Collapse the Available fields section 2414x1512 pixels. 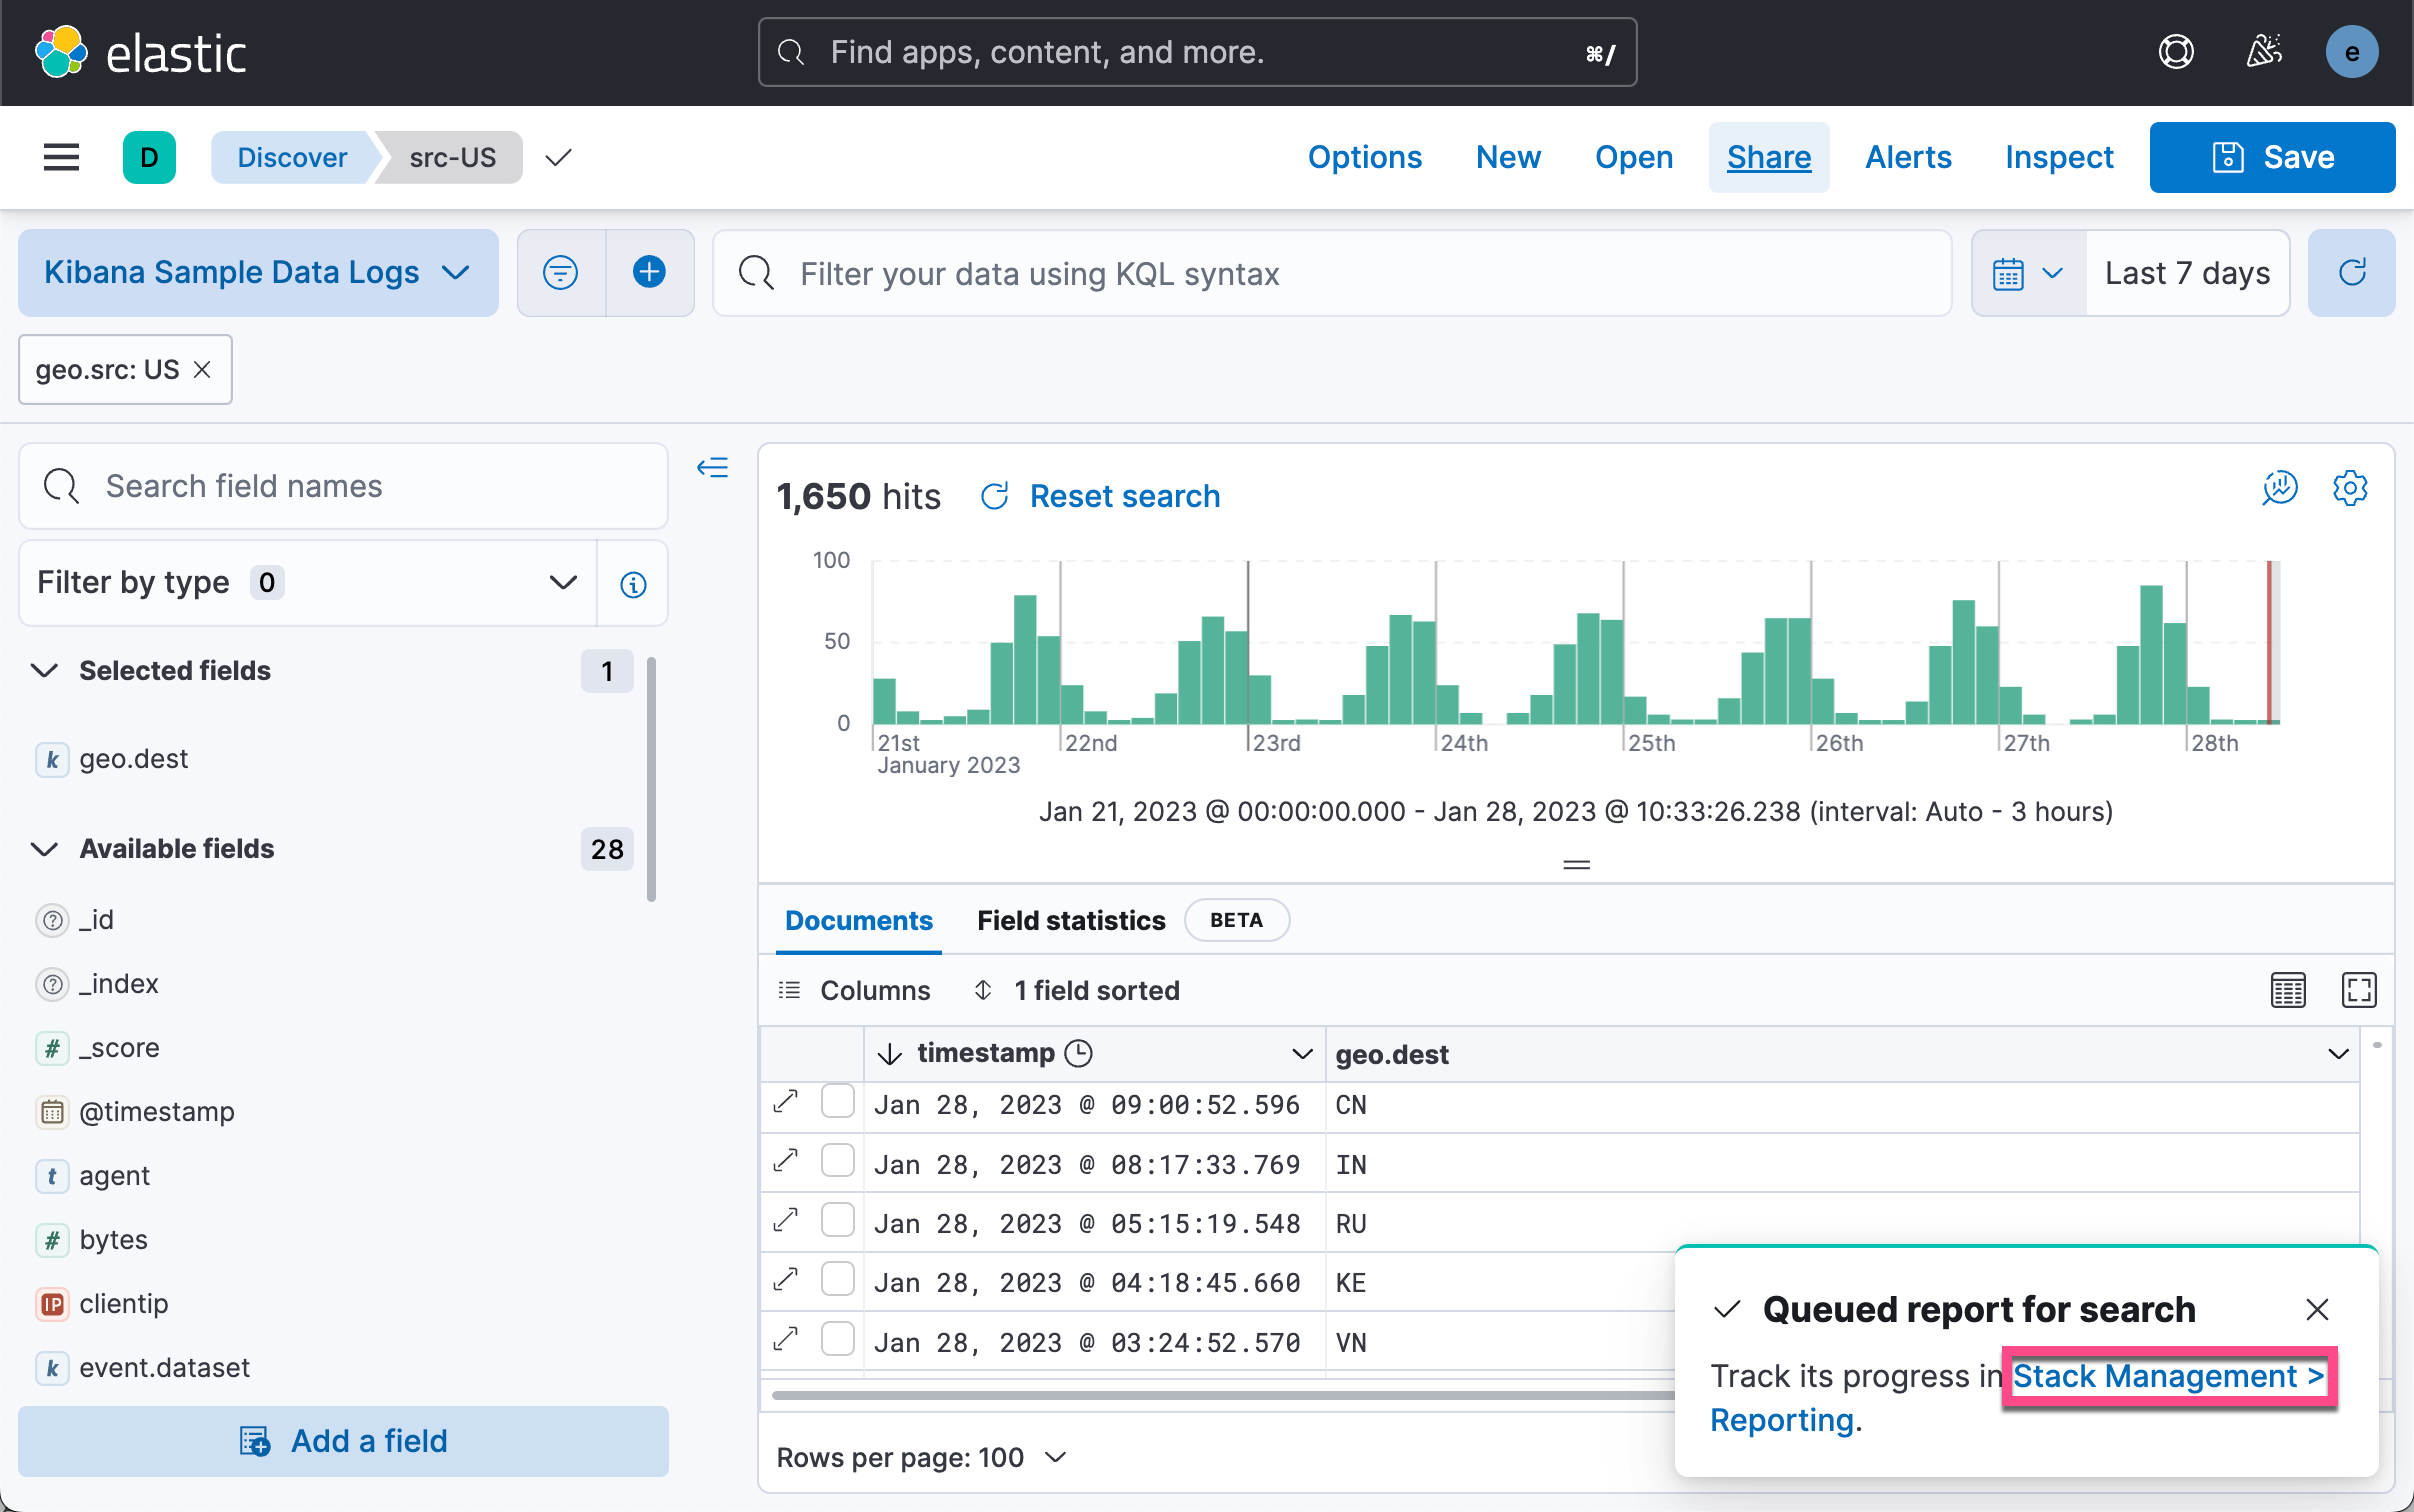click(45, 848)
